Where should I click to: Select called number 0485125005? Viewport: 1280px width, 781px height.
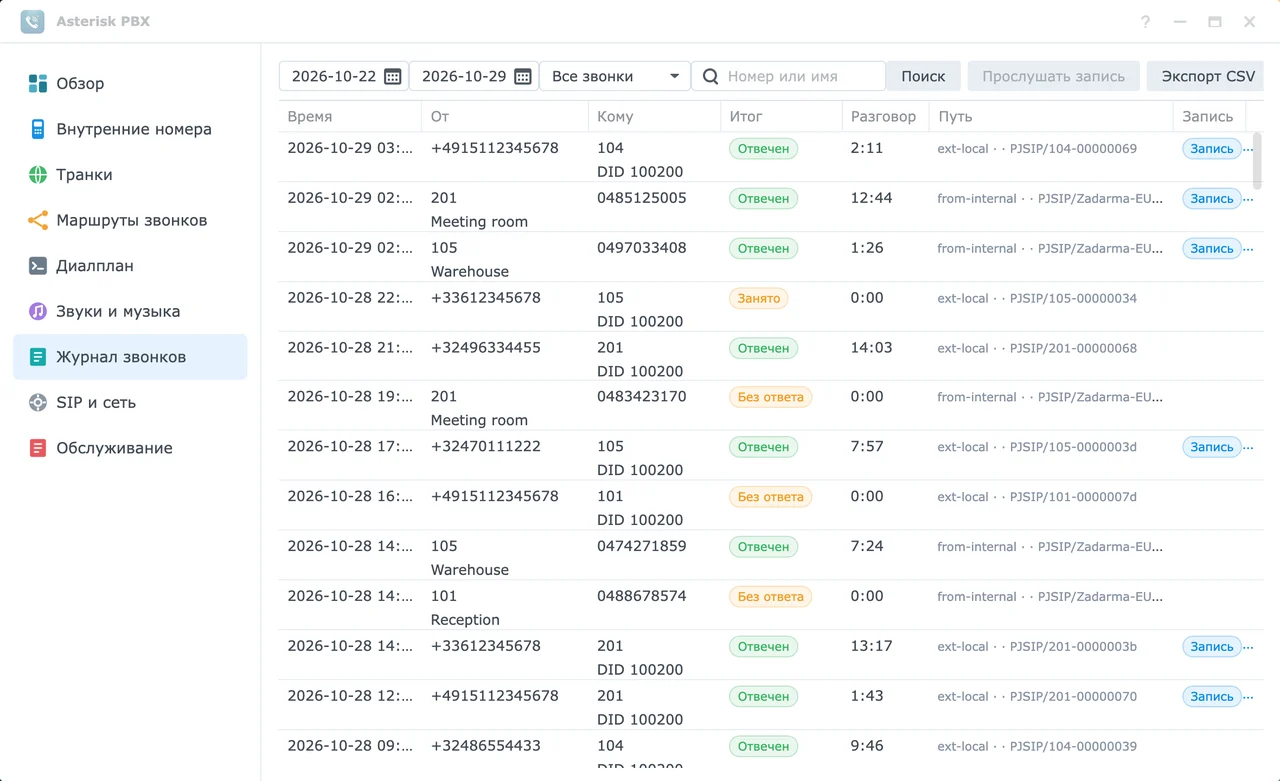tap(642, 198)
